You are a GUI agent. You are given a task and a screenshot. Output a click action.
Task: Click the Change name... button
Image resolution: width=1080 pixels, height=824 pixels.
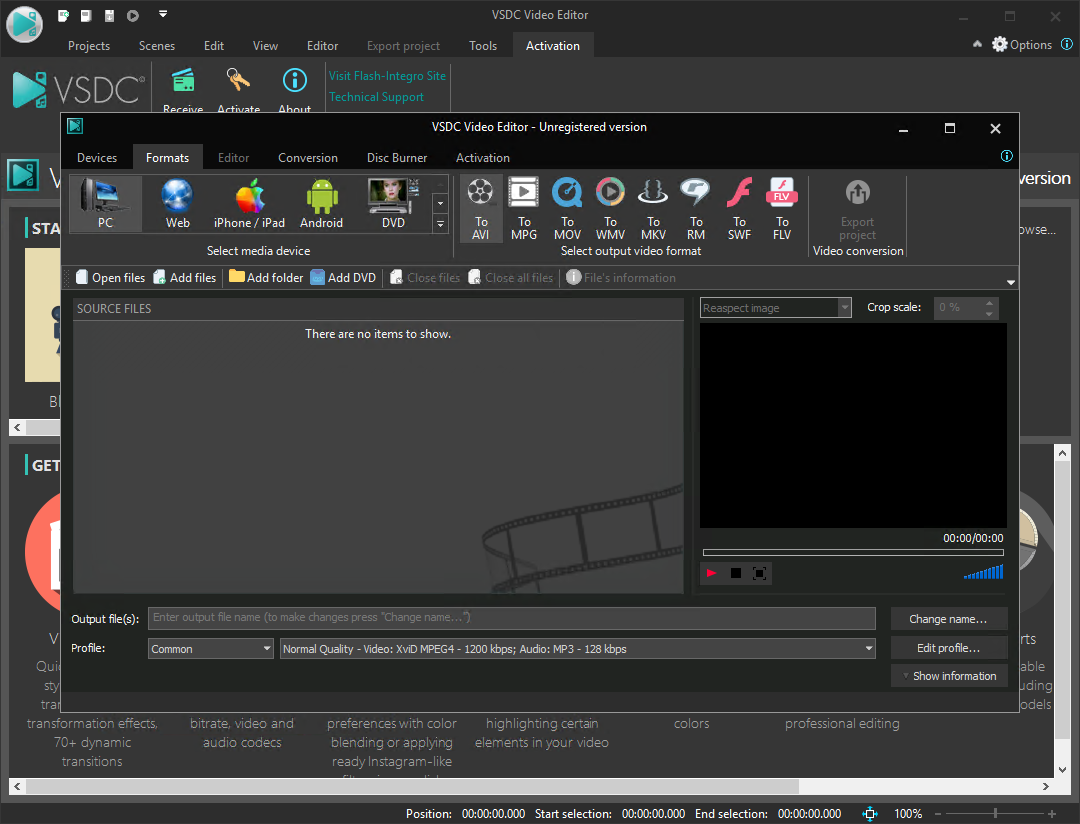click(948, 619)
